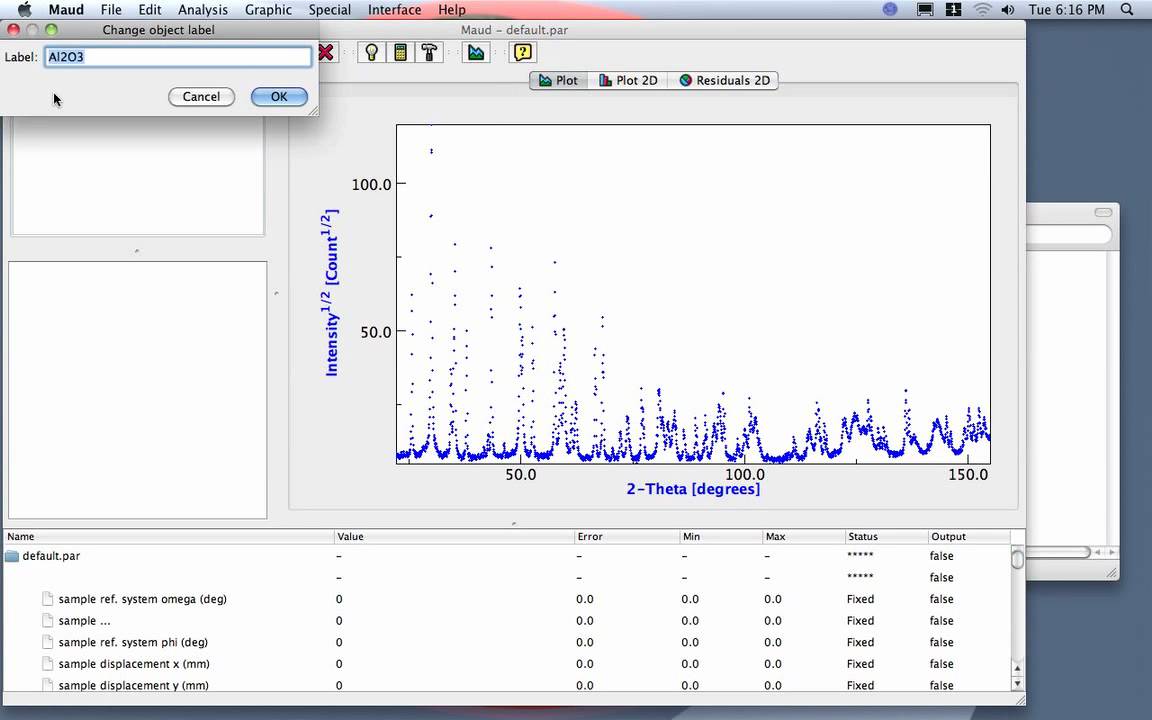Click the Max column header
The height and width of the screenshot is (720, 1152).
(x=803, y=536)
